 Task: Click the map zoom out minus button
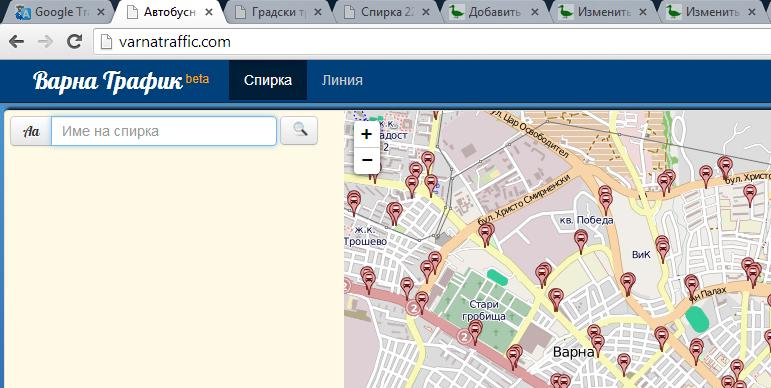coord(366,160)
